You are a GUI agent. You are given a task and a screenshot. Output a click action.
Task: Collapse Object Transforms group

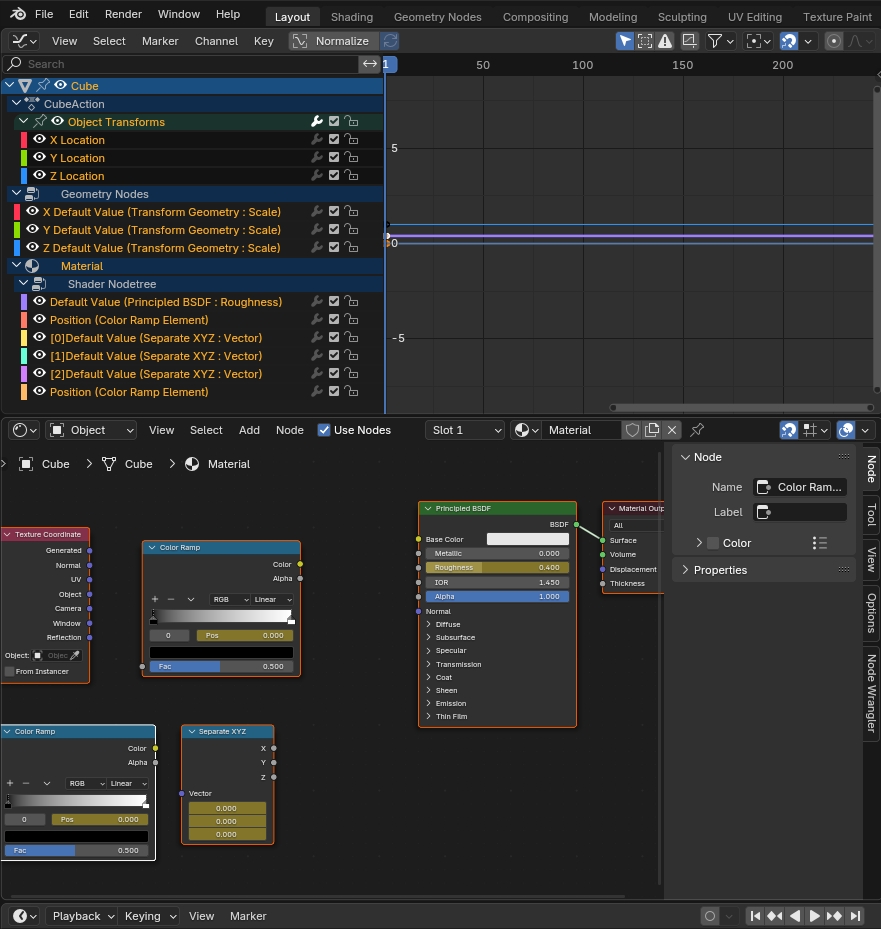click(24, 121)
